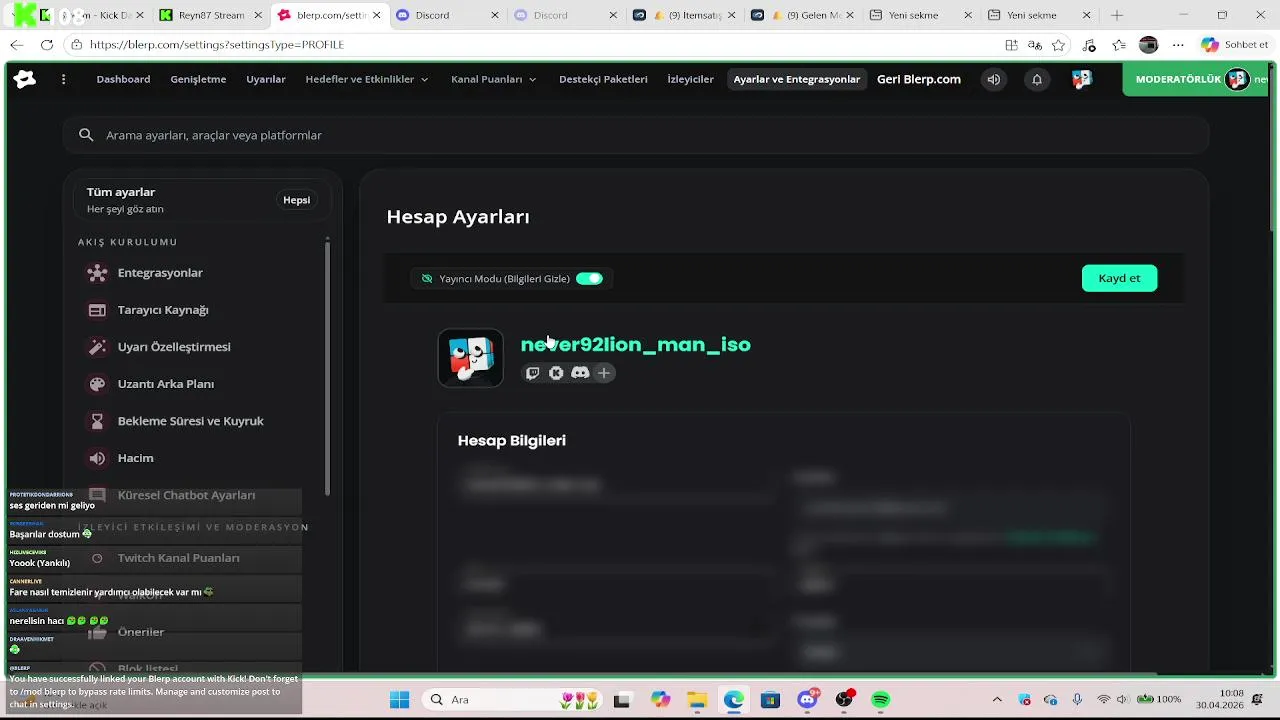Switch to first Discord browser tab
The image size is (1280, 720).
coord(446,15)
